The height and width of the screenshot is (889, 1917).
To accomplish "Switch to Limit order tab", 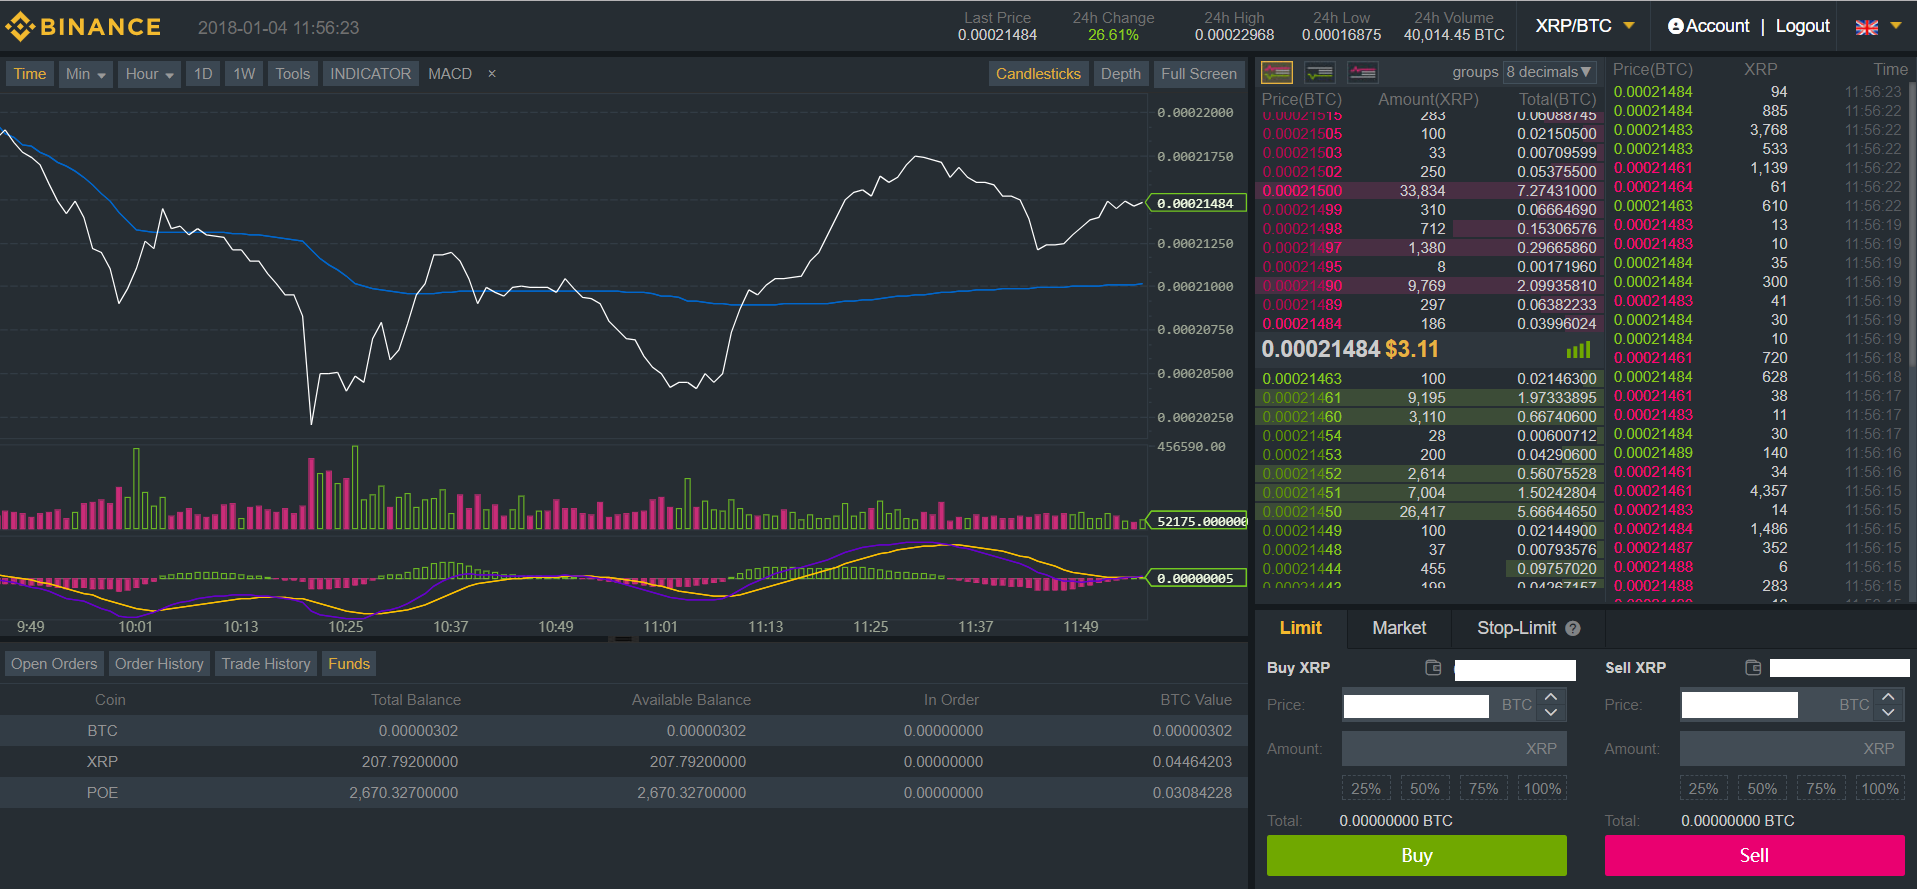I will (1301, 628).
